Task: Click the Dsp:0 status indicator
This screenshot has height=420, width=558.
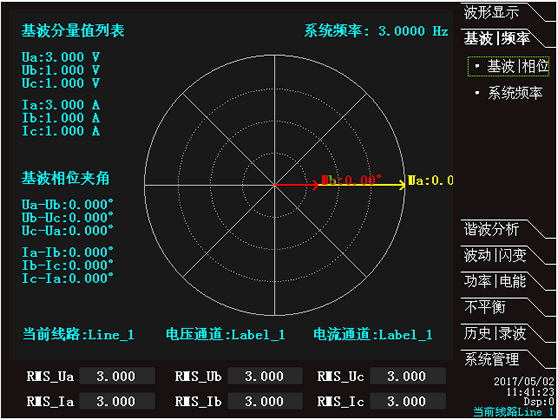Action: coord(539,402)
